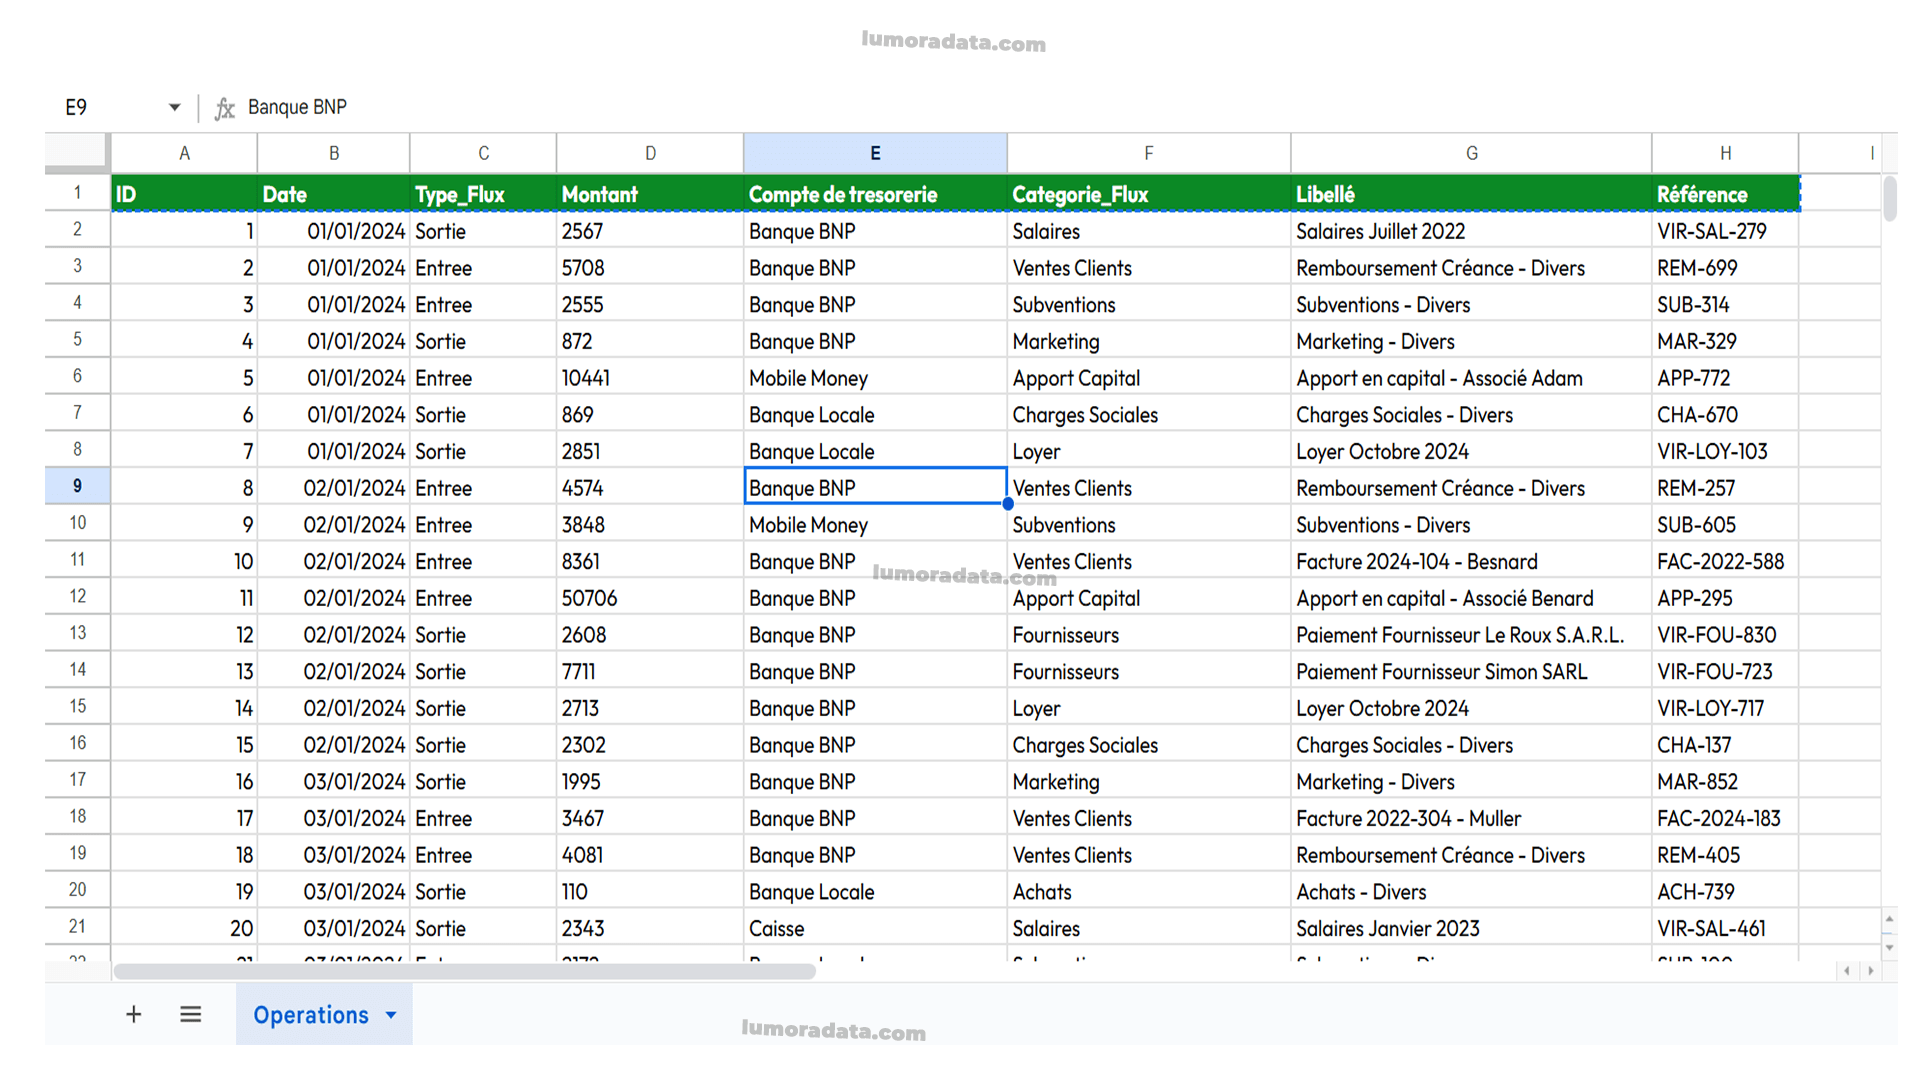Click the scroll right arrow icon
This screenshot has width=1920, height=1080.
tap(1870, 971)
